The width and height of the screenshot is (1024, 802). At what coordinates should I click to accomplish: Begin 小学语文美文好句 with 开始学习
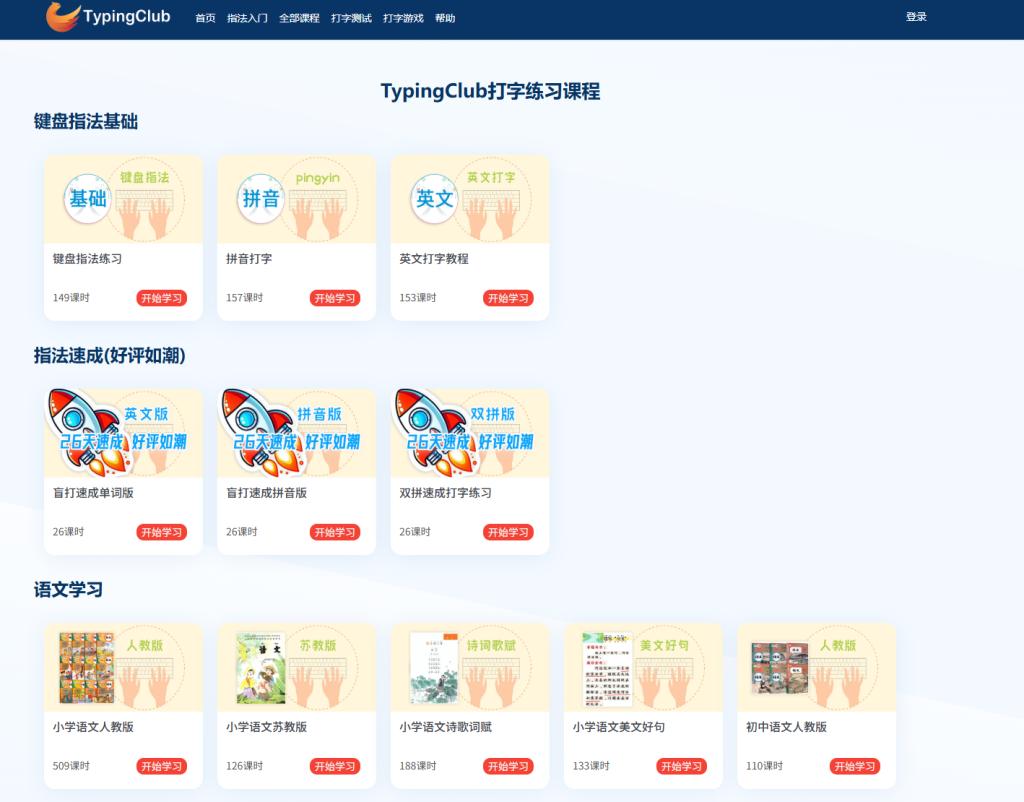click(681, 766)
